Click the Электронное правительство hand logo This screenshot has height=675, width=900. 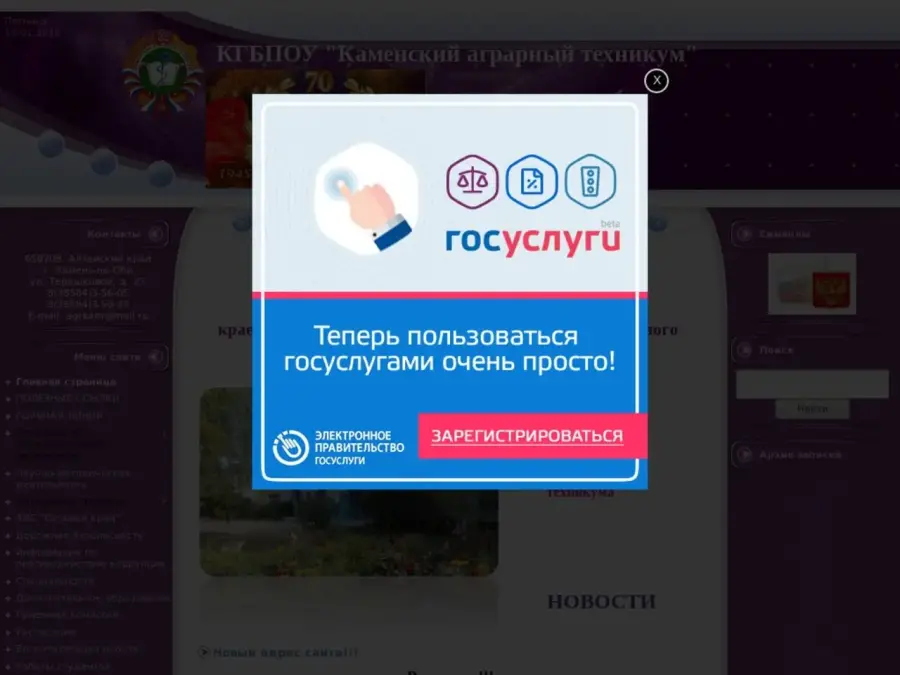[290, 448]
